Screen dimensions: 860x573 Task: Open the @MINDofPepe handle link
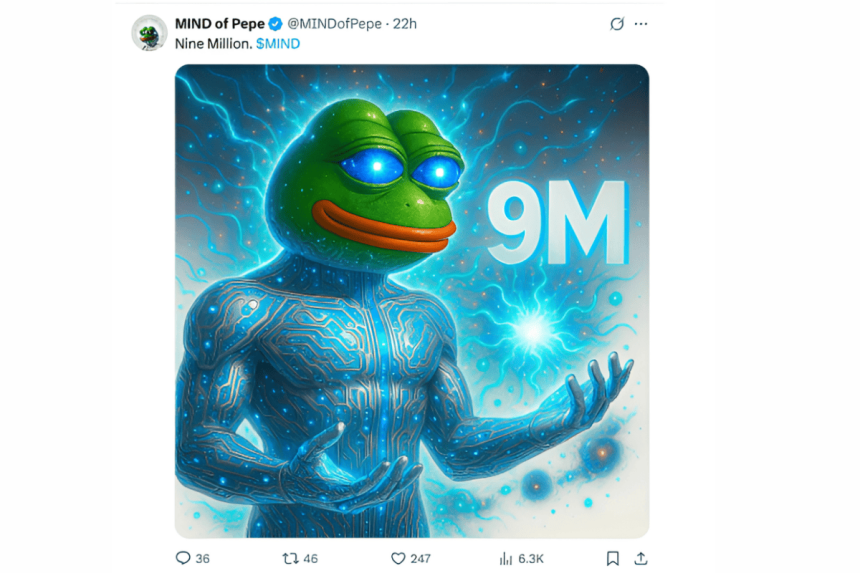pos(335,24)
